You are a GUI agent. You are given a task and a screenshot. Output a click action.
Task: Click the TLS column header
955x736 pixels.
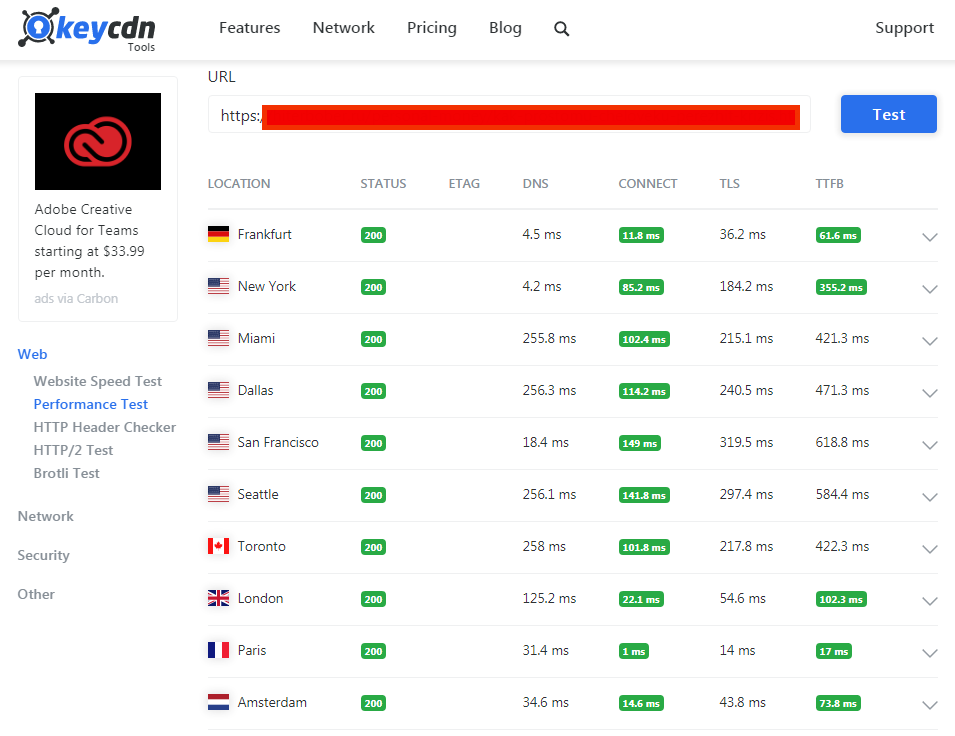[730, 184]
